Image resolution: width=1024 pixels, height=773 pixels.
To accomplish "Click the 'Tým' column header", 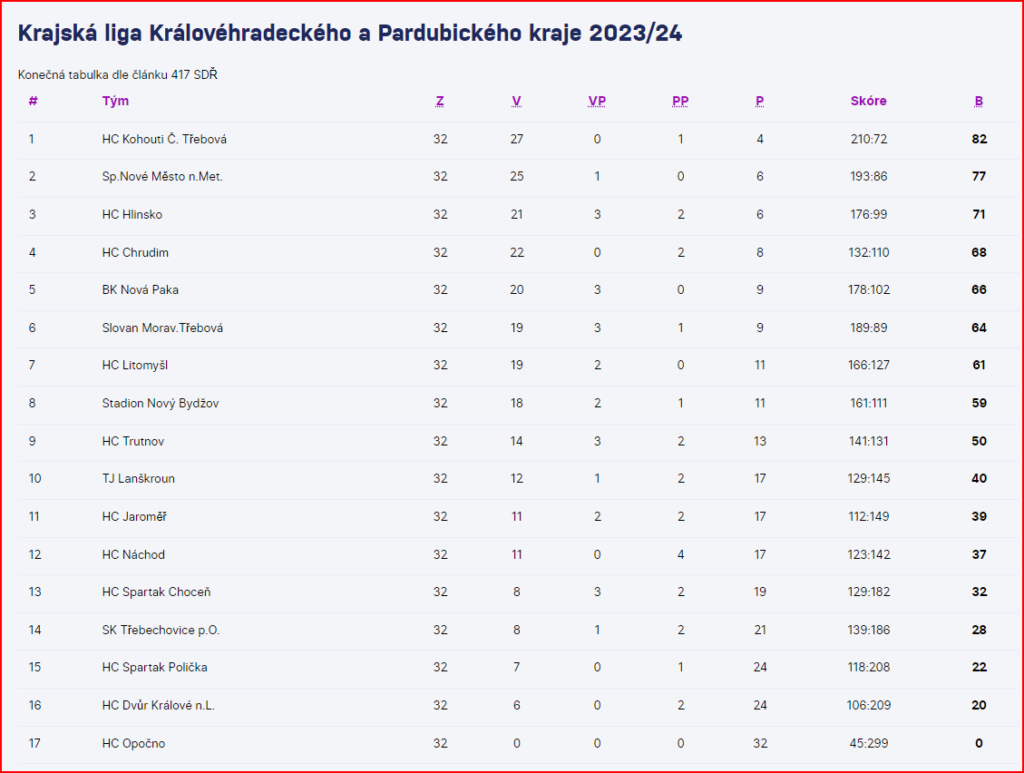I will click(115, 101).
